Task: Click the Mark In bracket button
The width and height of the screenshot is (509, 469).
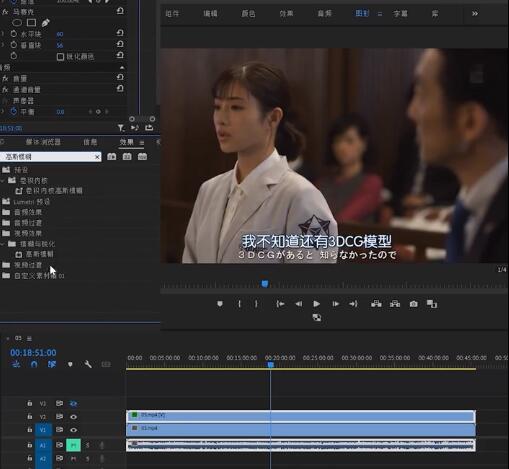Action: coord(239,304)
